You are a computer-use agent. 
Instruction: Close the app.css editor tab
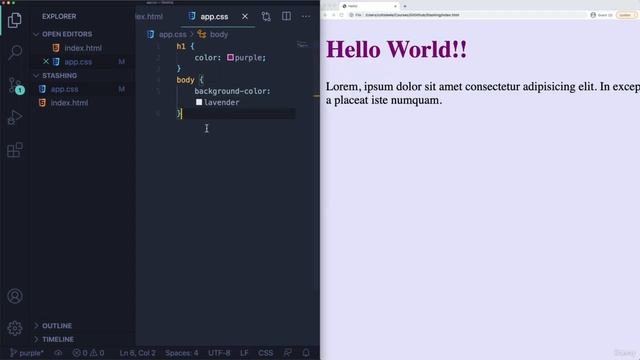(x=244, y=16)
